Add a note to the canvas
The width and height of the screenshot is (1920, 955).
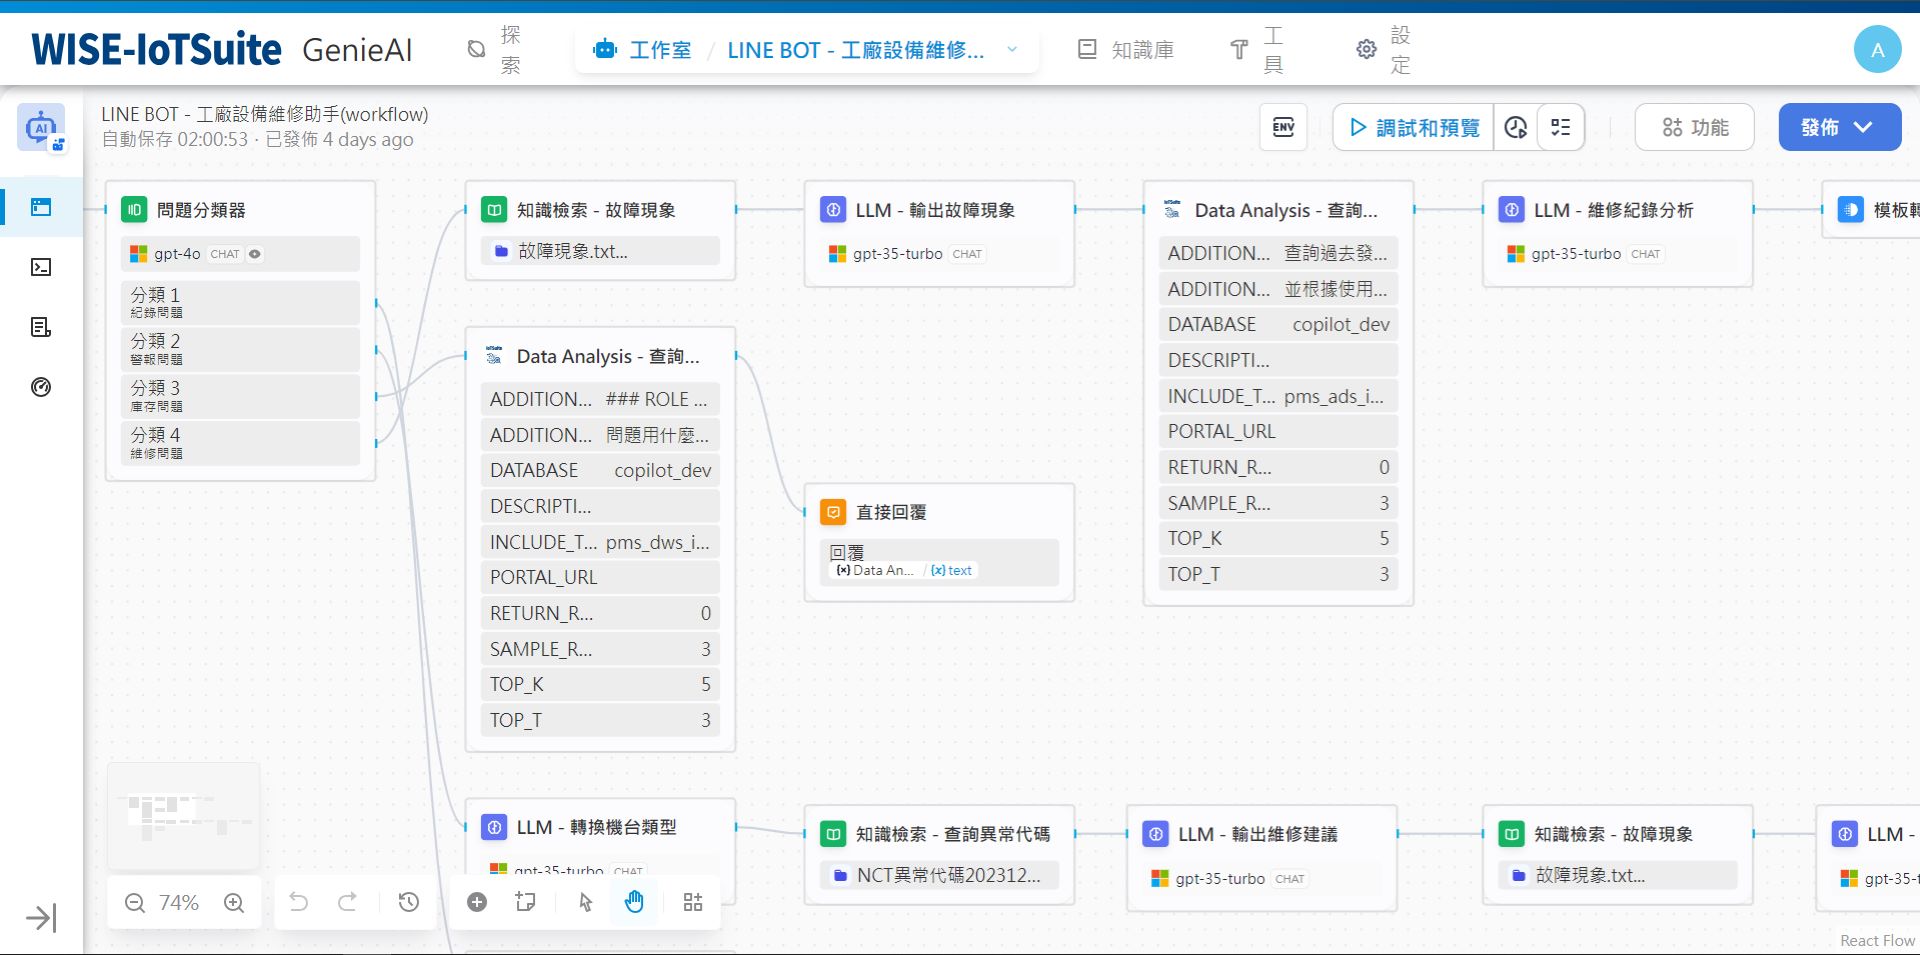526,902
